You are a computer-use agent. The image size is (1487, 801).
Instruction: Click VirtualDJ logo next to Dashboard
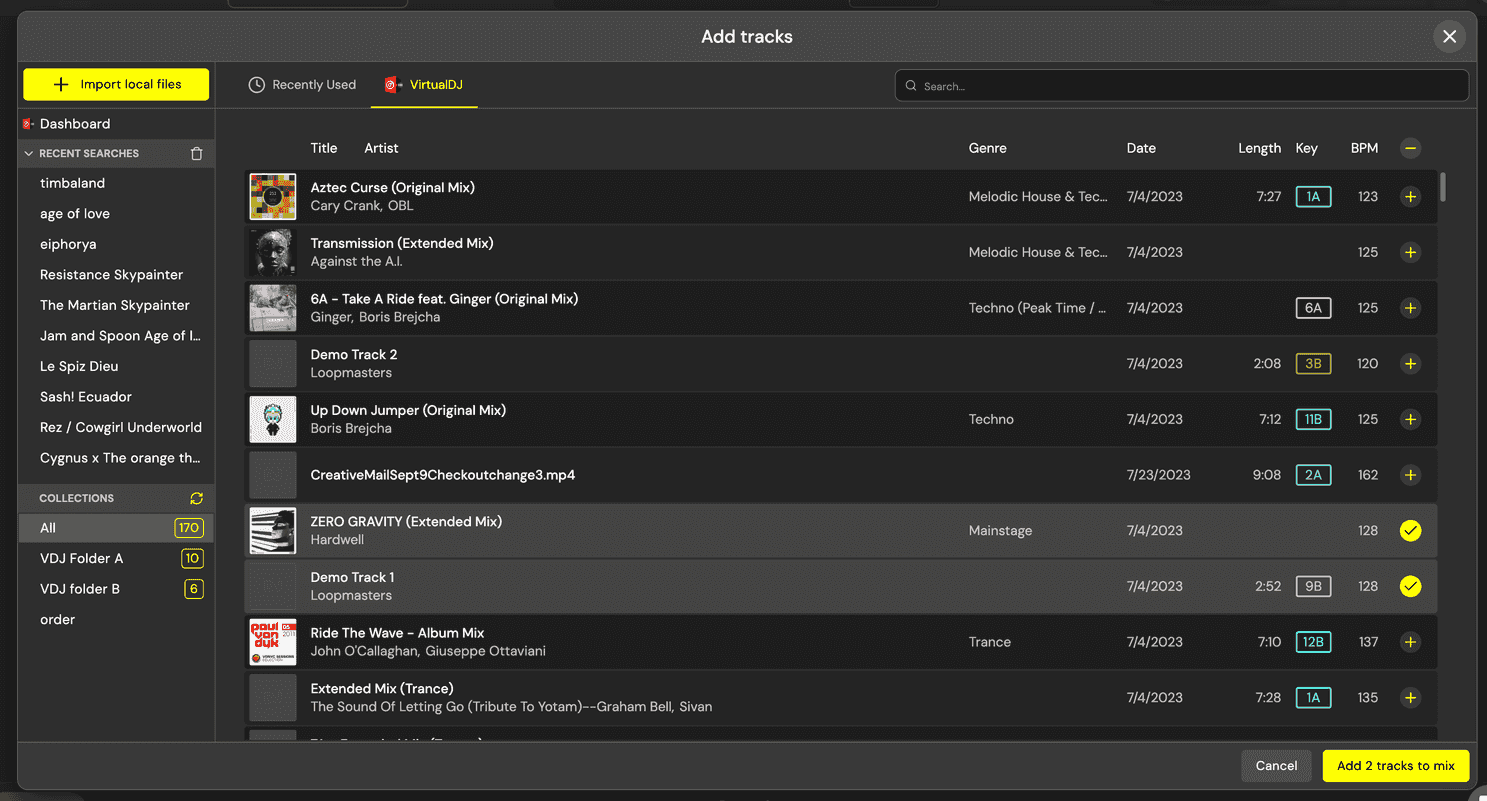pyautogui.click(x=28, y=124)
